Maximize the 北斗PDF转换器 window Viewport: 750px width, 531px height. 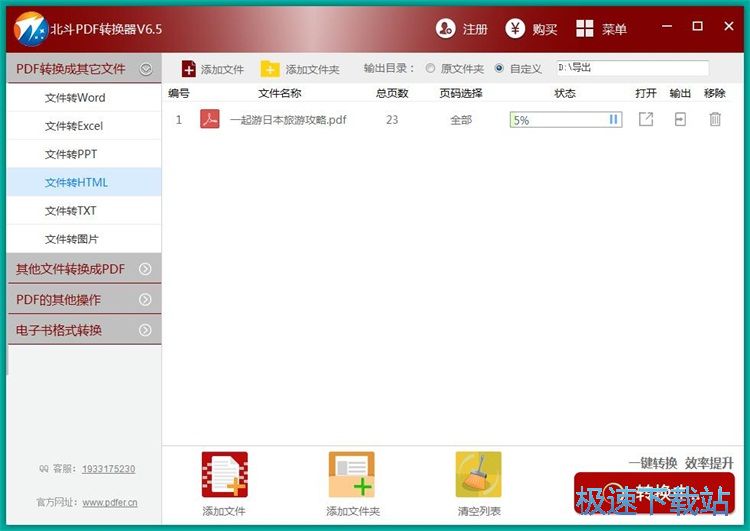[697, 26]
